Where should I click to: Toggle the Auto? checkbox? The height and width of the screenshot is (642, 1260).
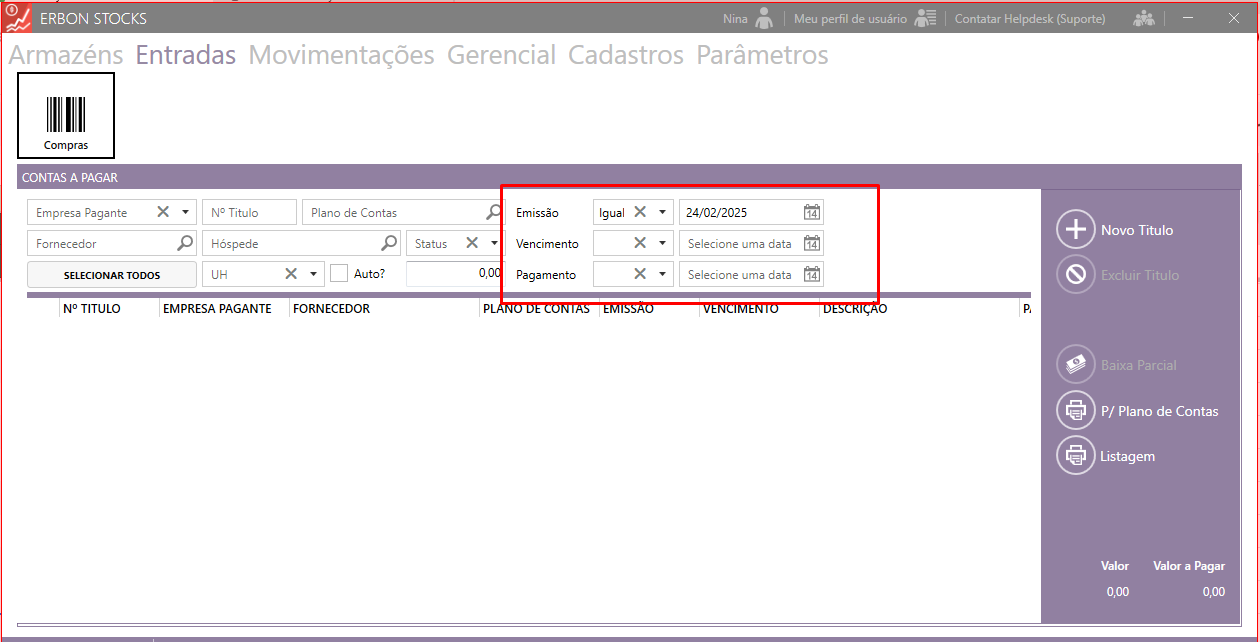339,273
